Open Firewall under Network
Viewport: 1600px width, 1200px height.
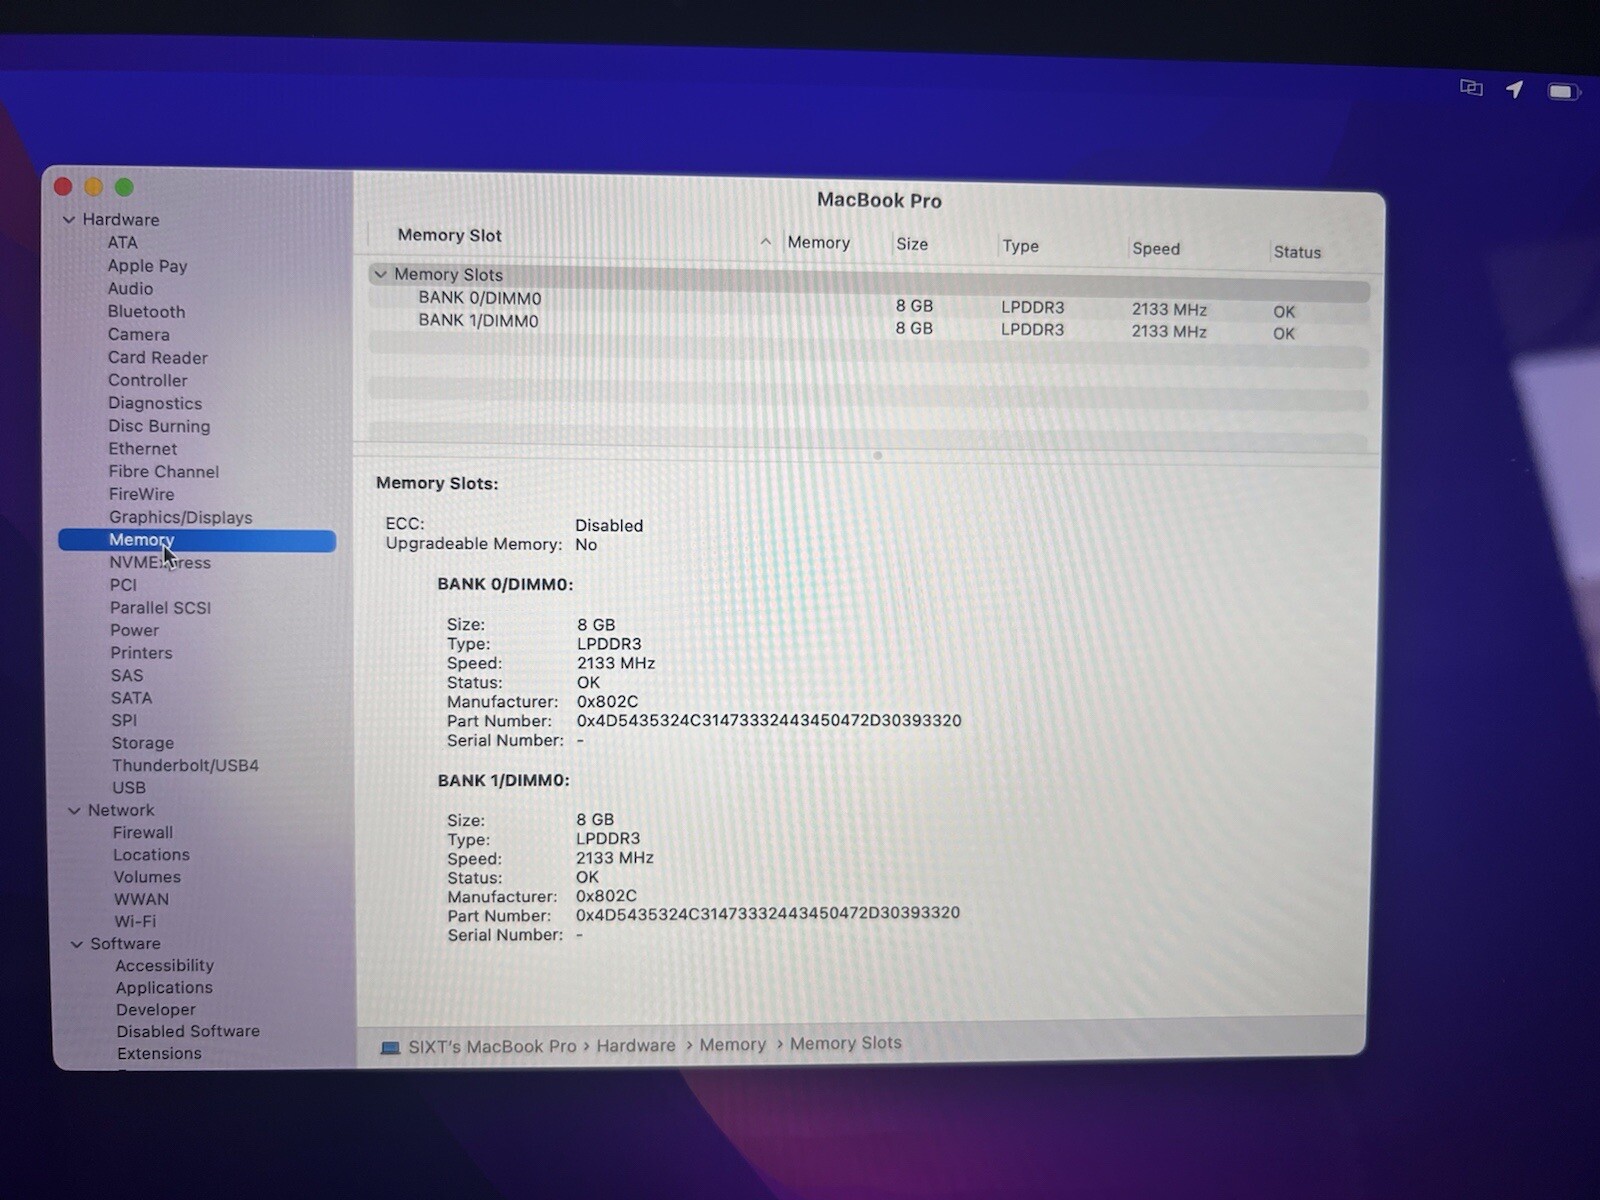click(x=142, y=833)
